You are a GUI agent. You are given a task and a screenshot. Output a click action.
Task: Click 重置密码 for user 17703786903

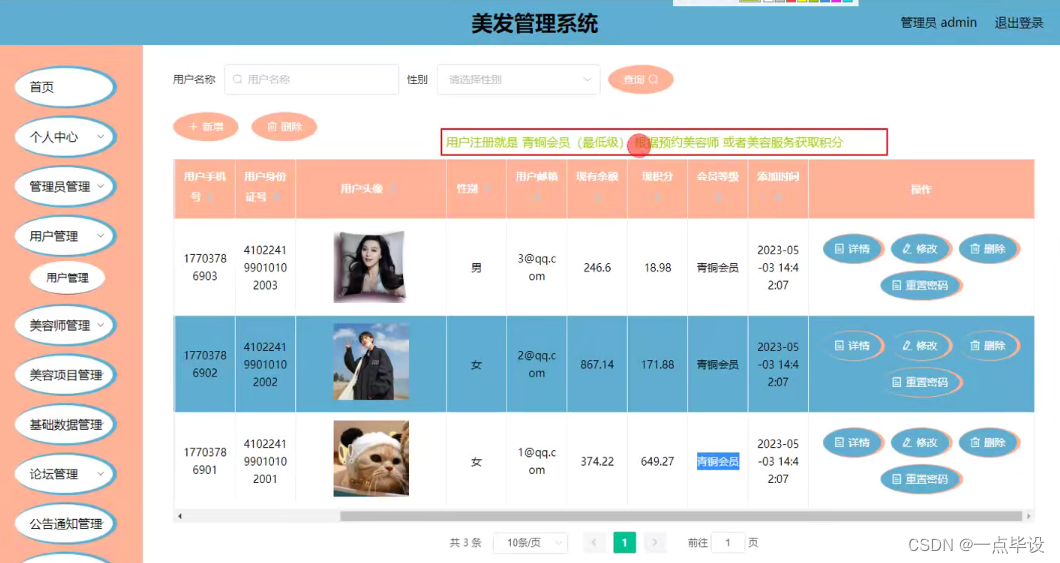[920, 285]
